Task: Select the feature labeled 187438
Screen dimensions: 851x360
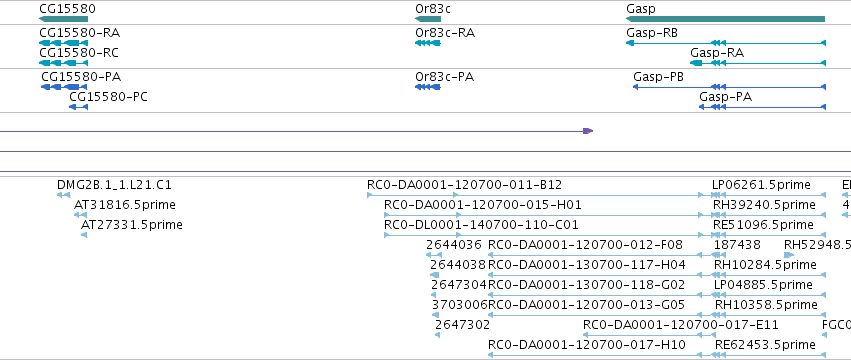Action: (737, 245)
